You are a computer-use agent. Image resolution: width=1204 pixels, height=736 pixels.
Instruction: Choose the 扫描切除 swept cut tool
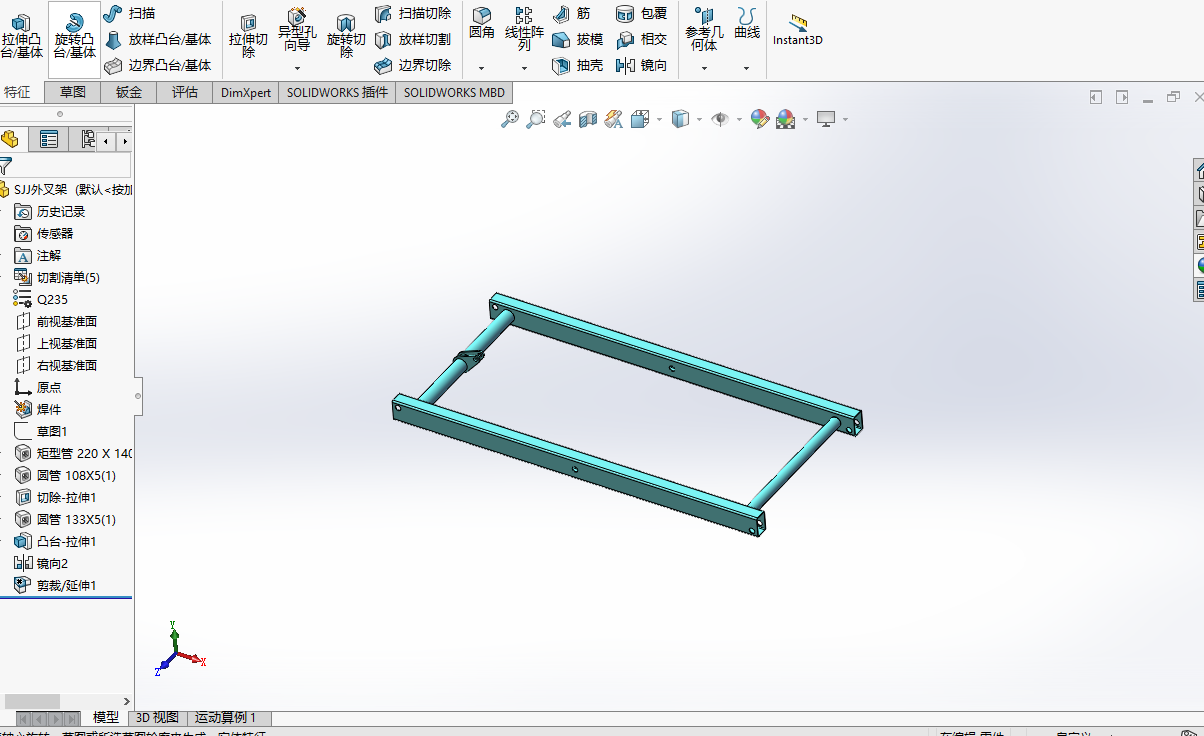click(x=412, y=13)
